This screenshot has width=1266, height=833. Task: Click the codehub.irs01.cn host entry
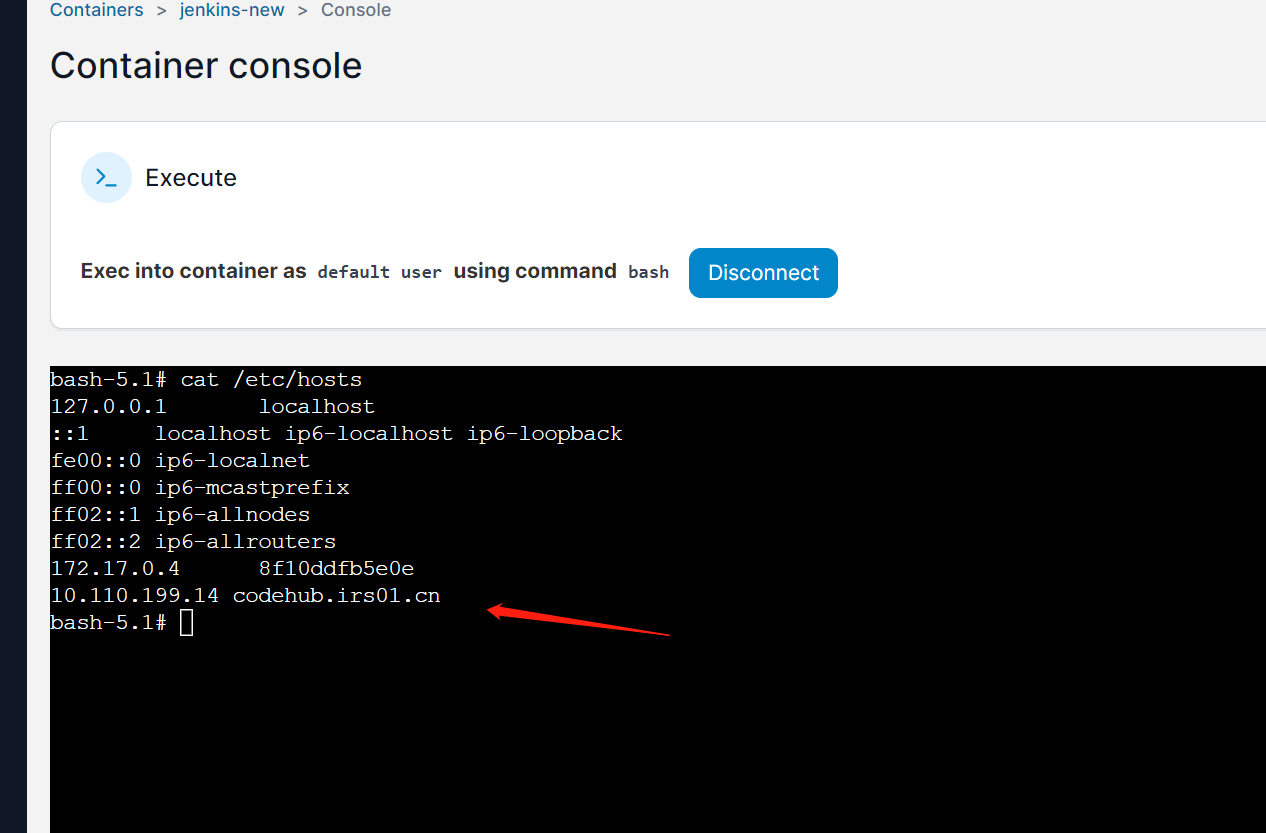336,596
